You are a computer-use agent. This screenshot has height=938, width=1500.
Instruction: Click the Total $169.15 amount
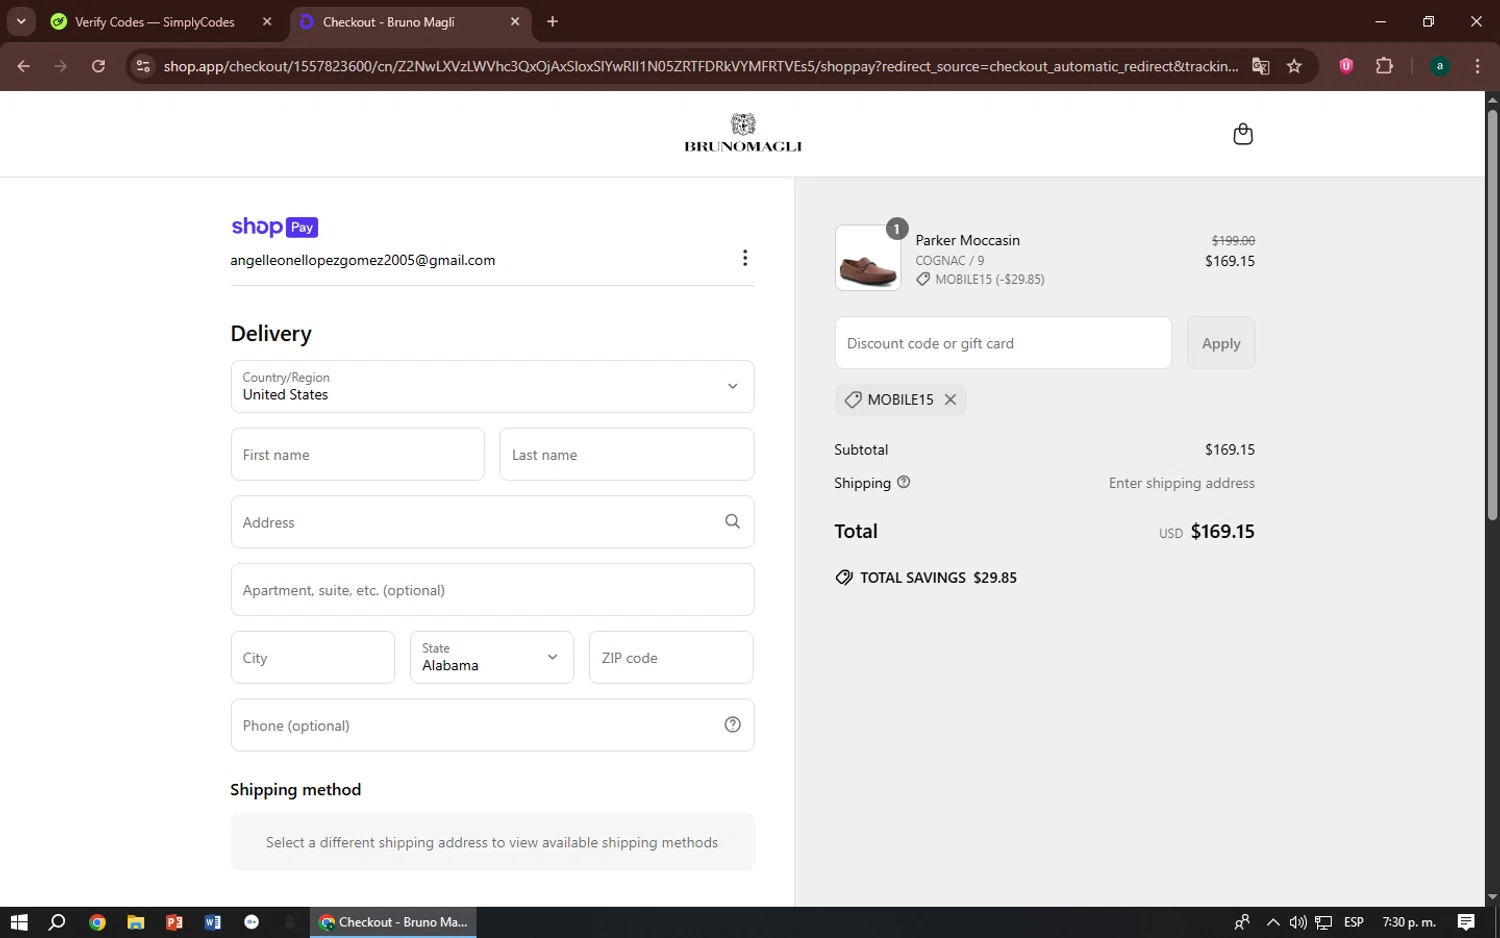(x=1222, y=531)
